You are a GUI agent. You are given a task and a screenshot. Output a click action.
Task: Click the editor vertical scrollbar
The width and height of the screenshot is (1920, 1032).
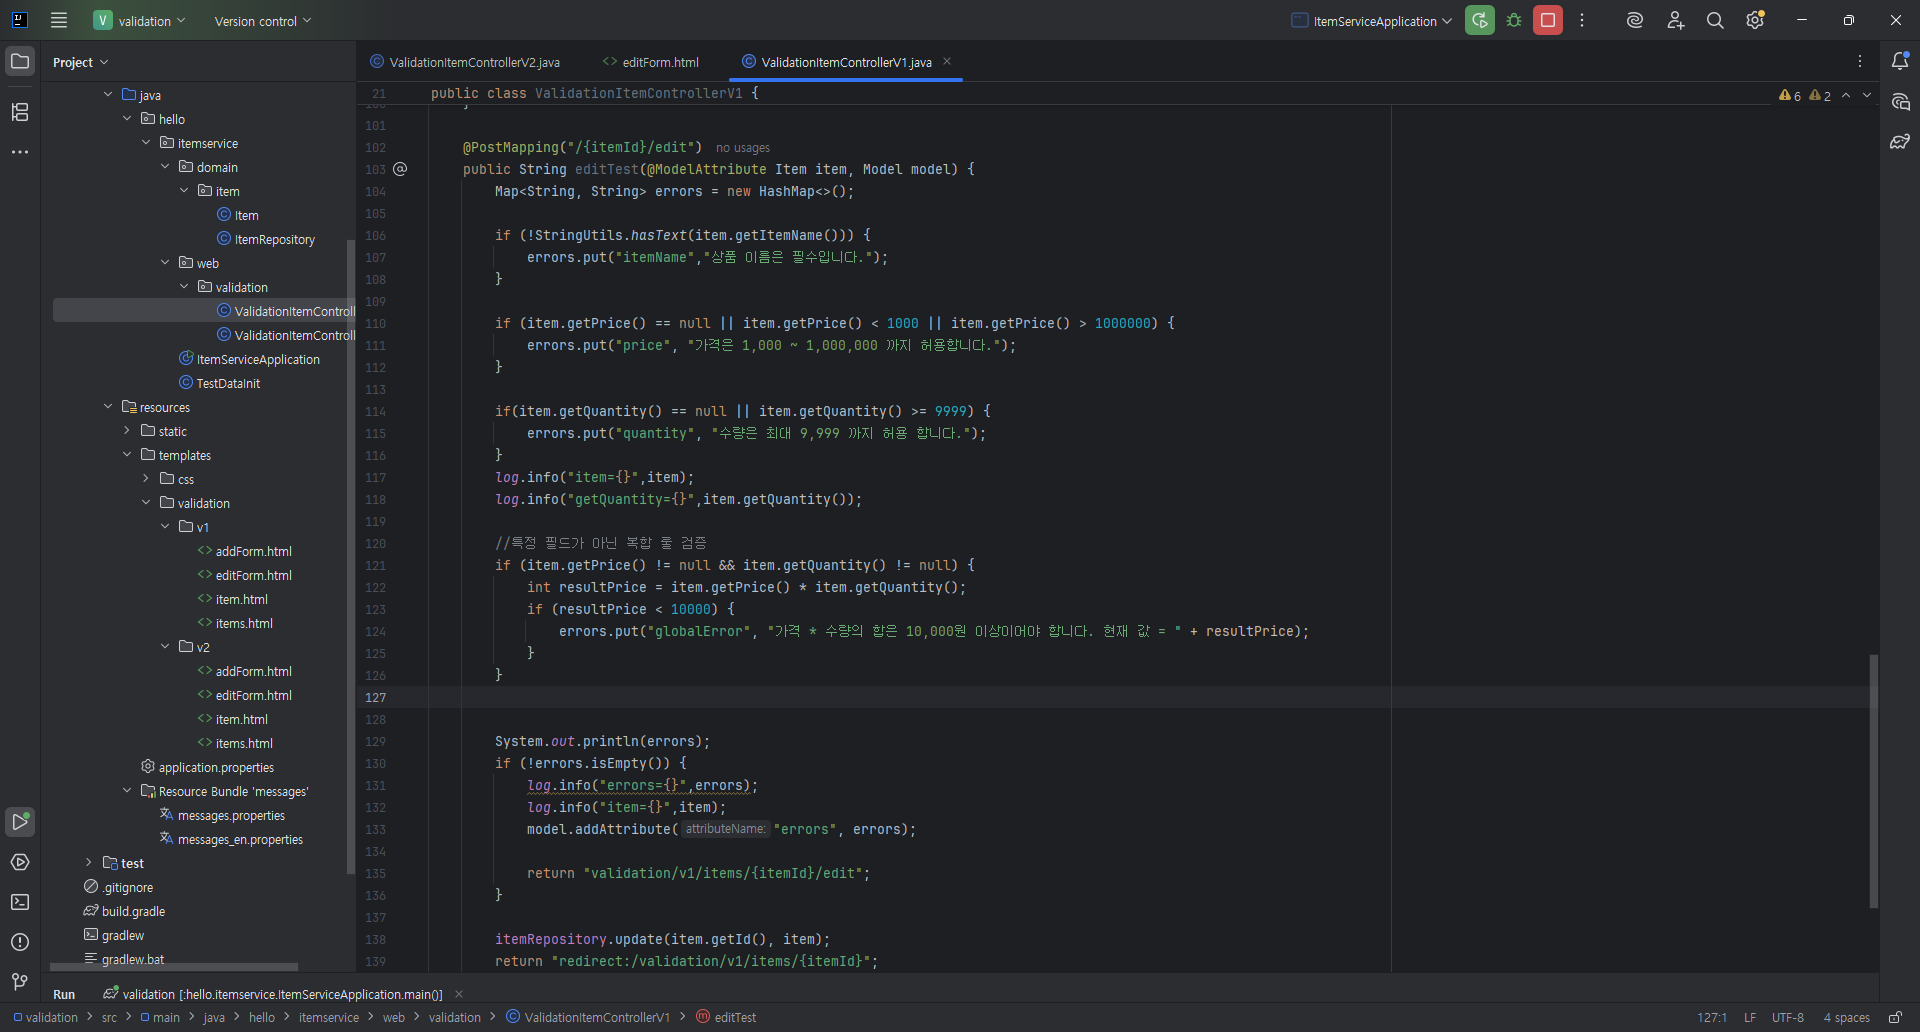pyautogui.click(x=1874, y=781)
